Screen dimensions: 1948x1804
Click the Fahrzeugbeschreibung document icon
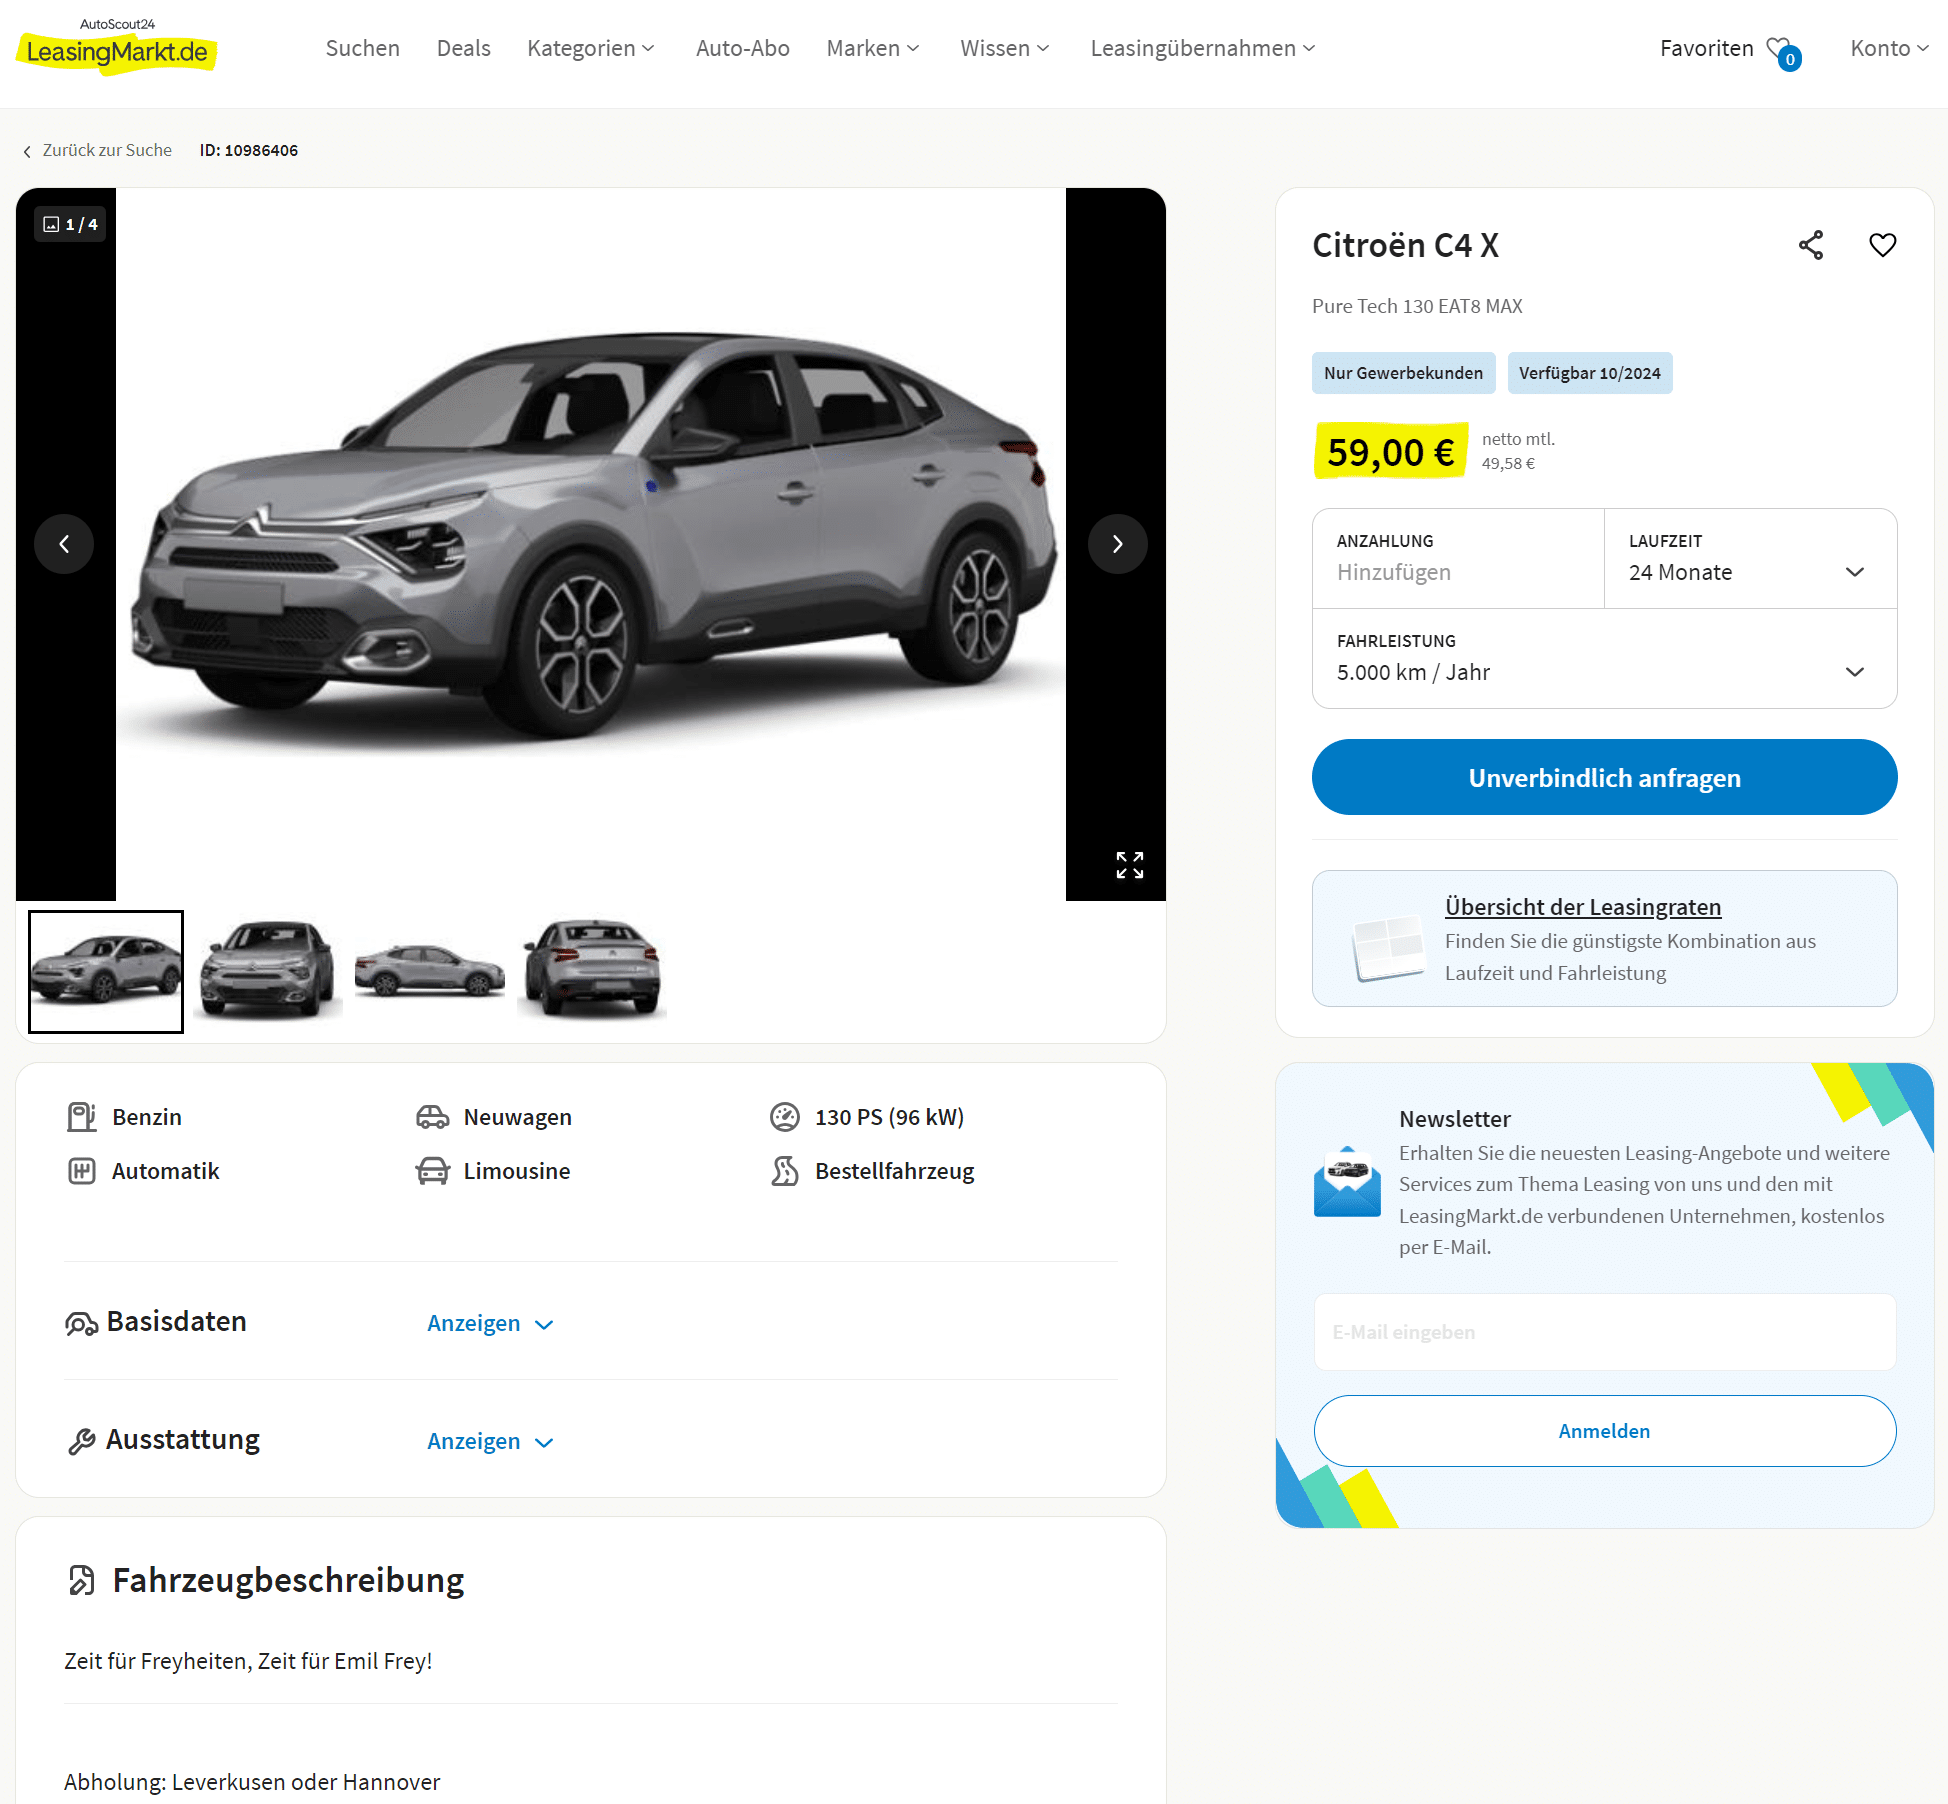81,1580
